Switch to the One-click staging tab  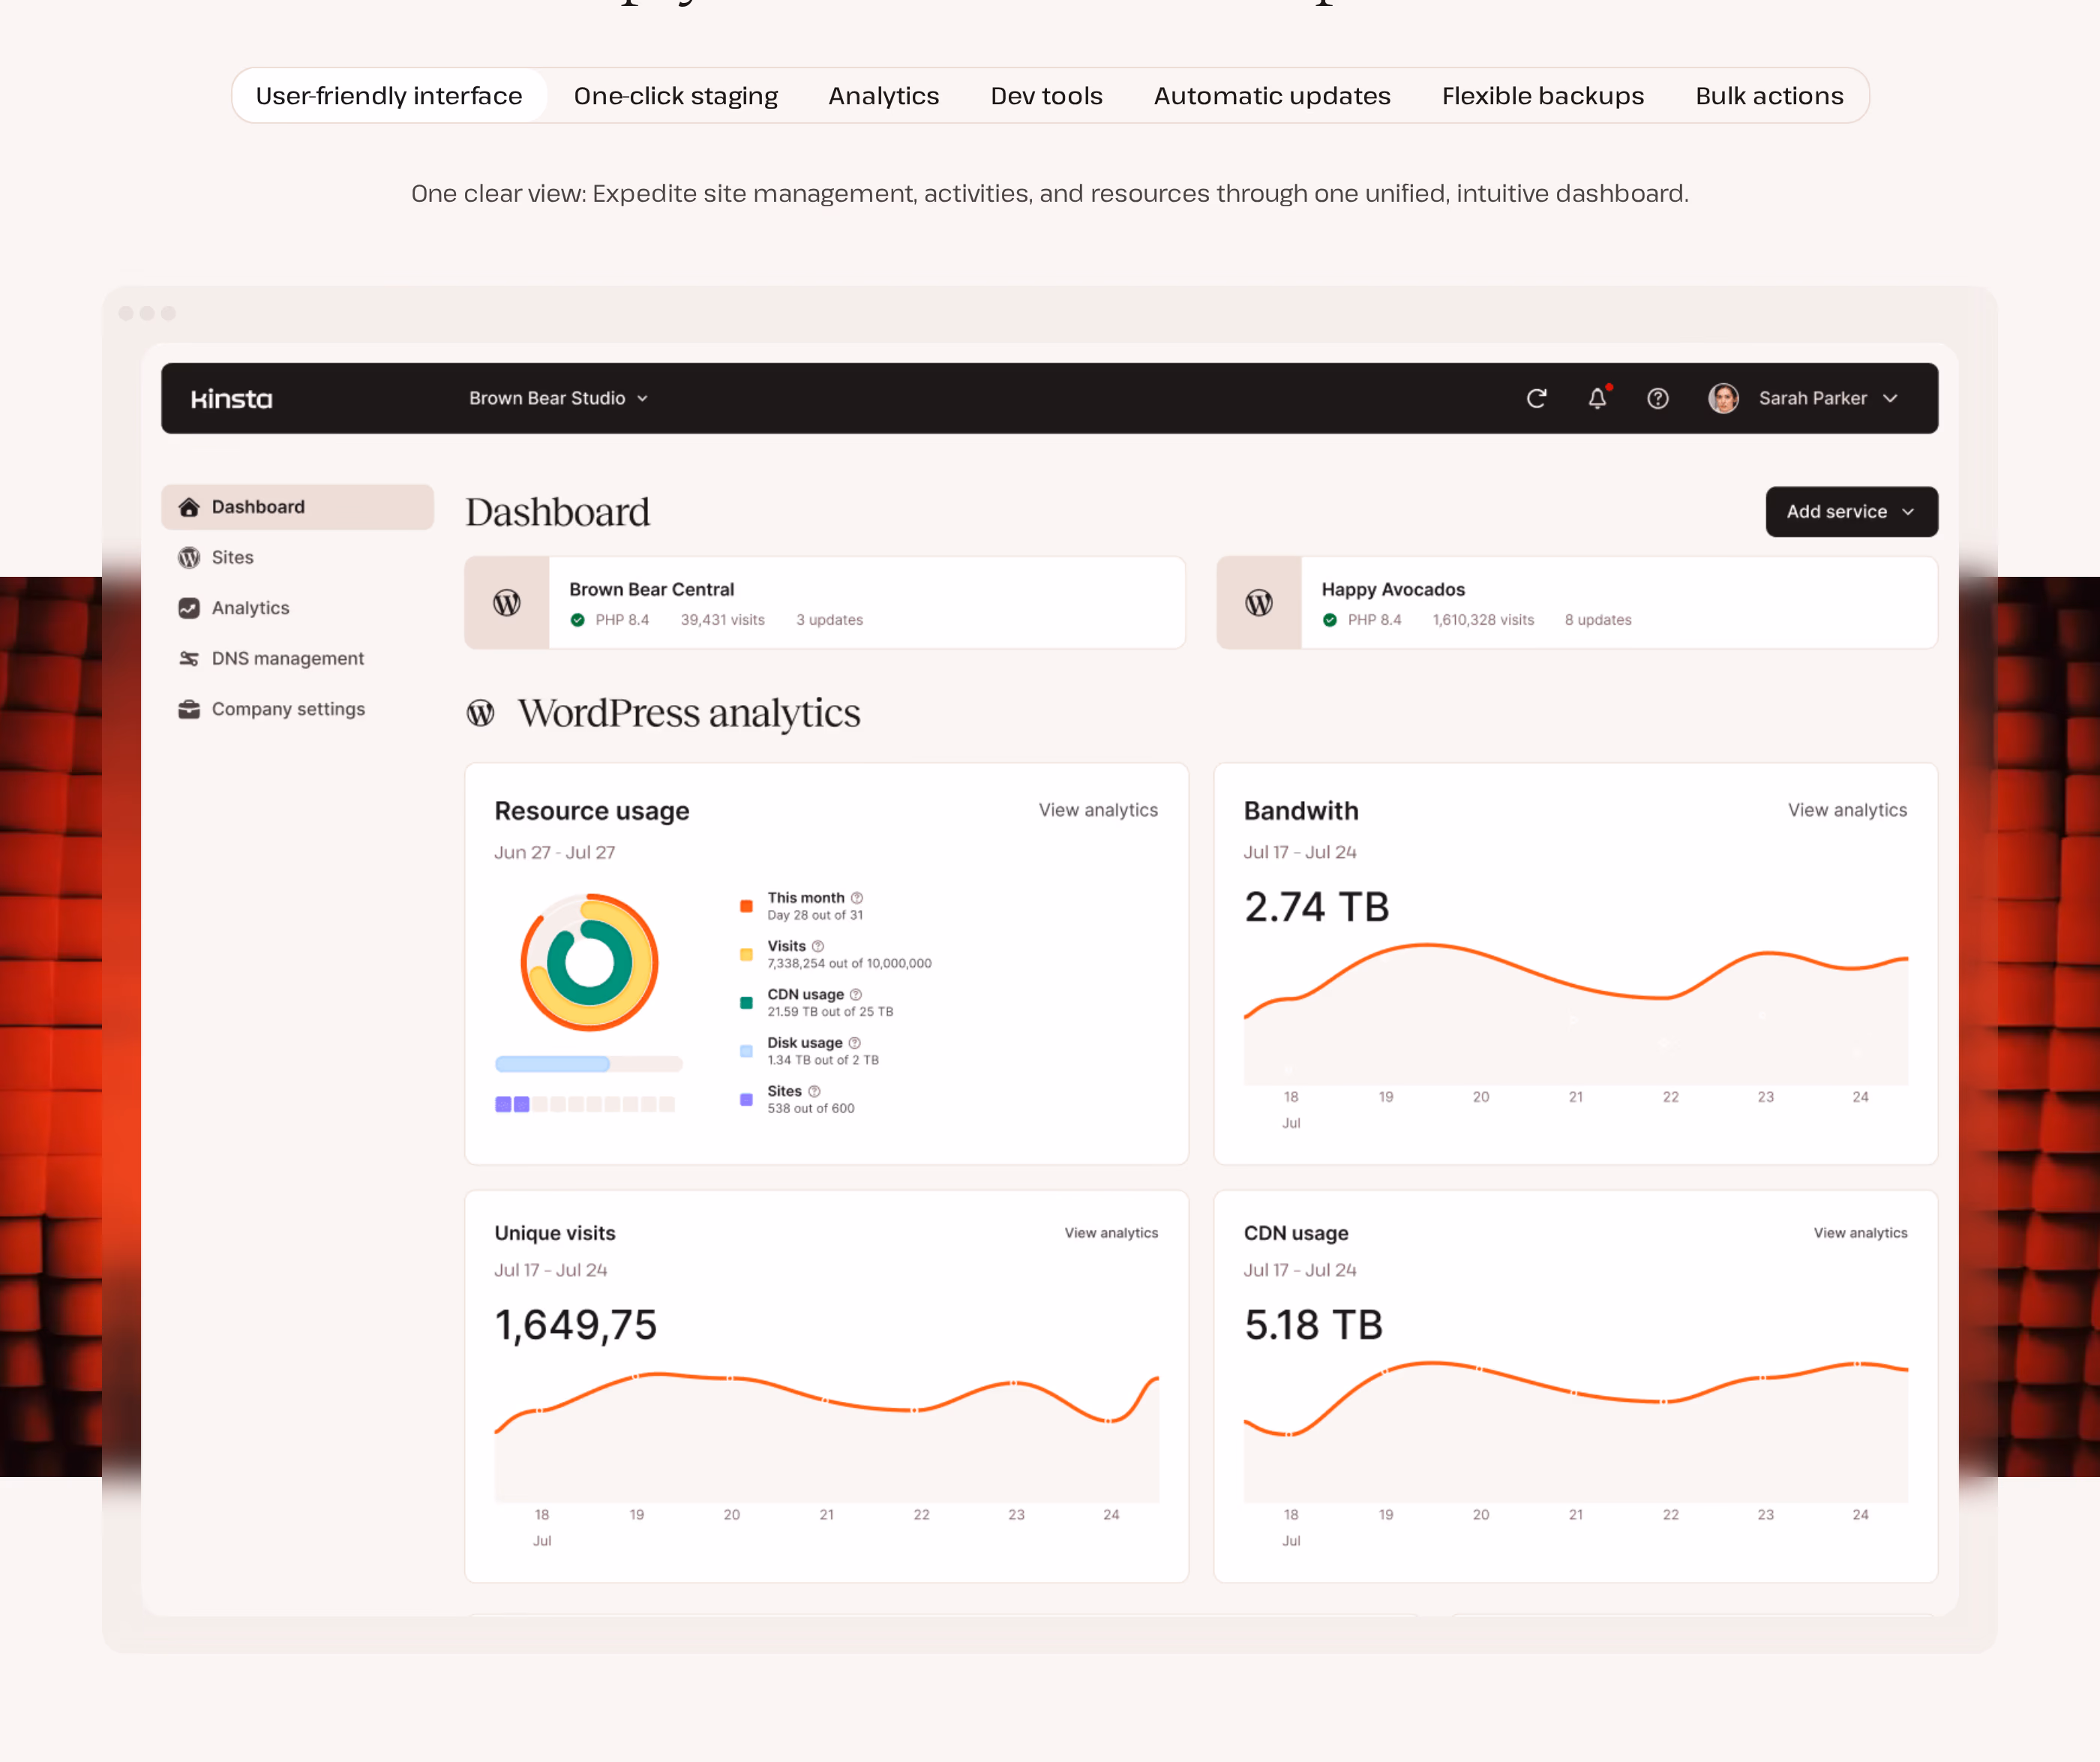[x=676, y=96]
